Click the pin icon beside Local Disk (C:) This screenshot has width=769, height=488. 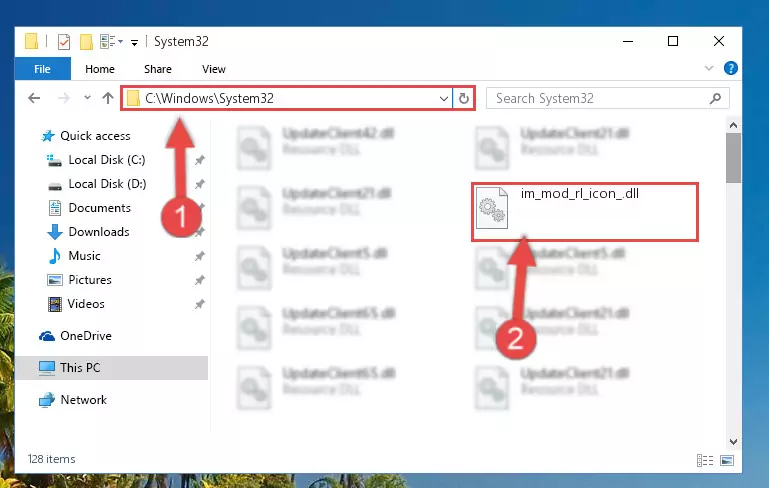(x=200, y=160)
